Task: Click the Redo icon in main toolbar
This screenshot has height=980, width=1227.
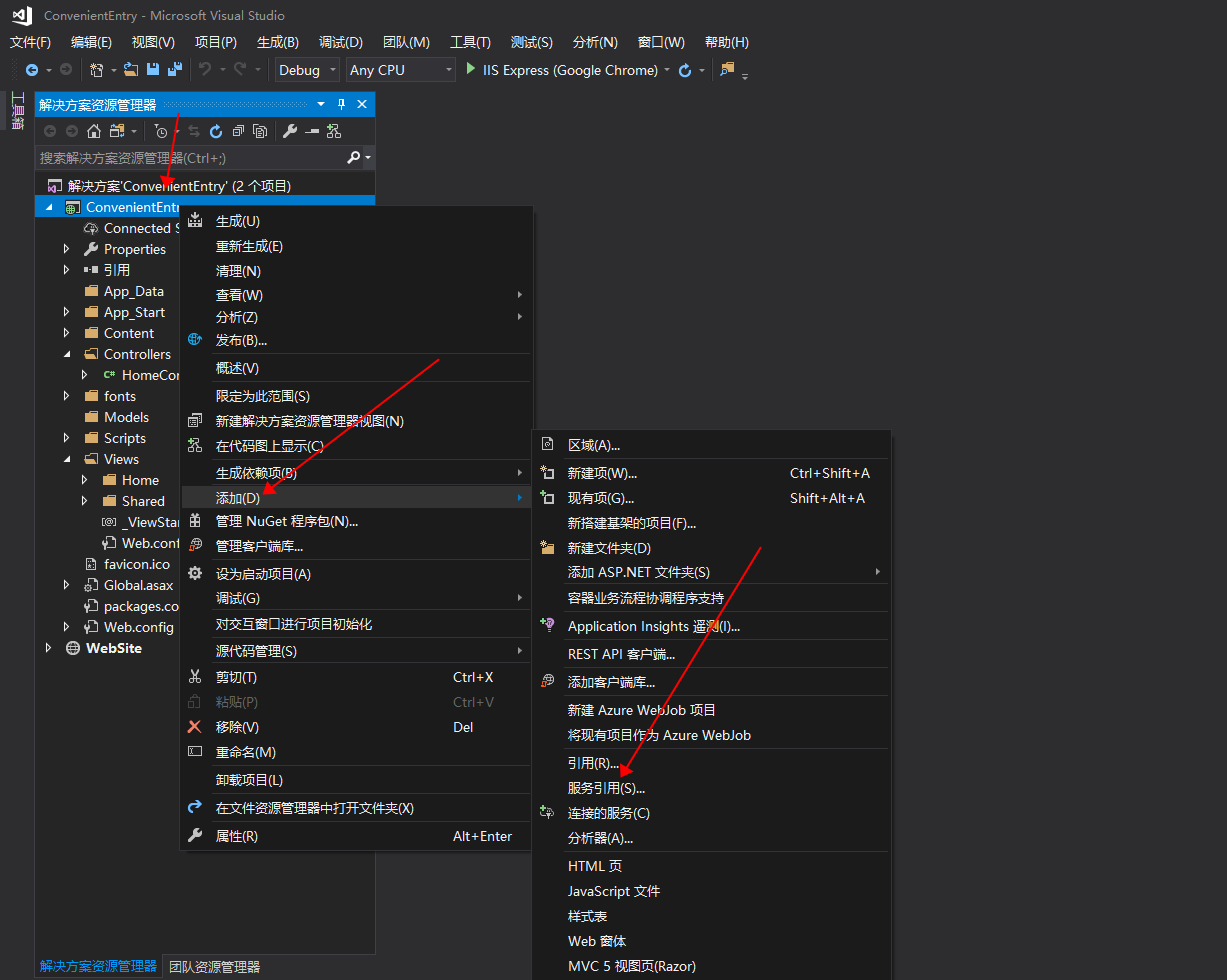Action: 239,70
